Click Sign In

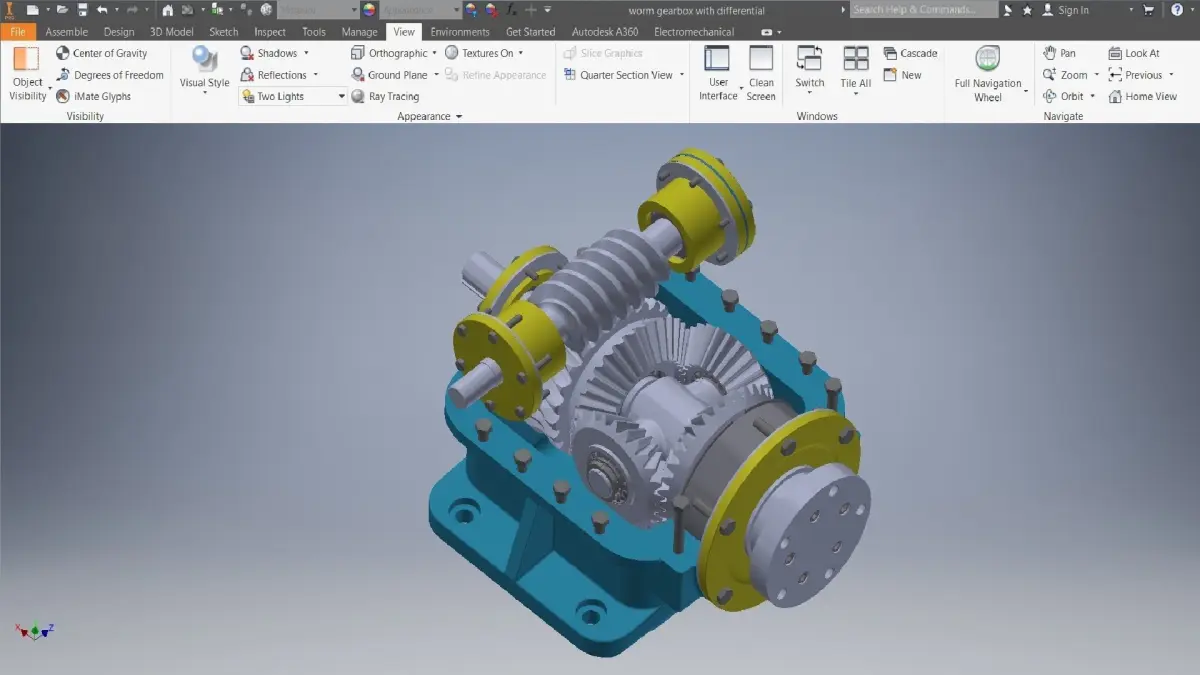[x=1072, y=10]
